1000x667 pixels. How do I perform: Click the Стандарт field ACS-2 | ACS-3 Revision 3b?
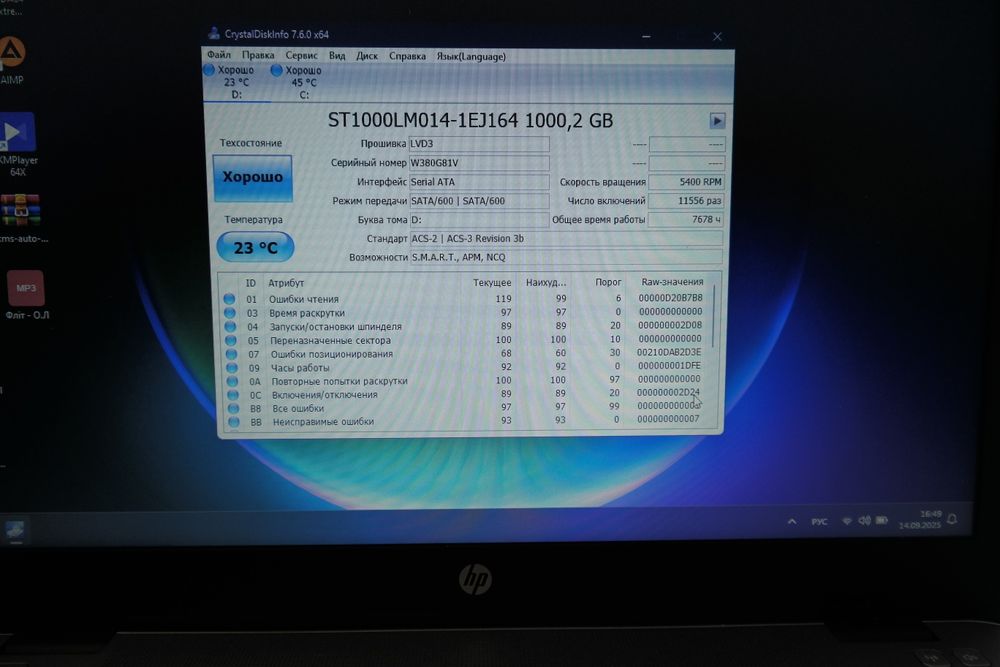tap(566, 238)
